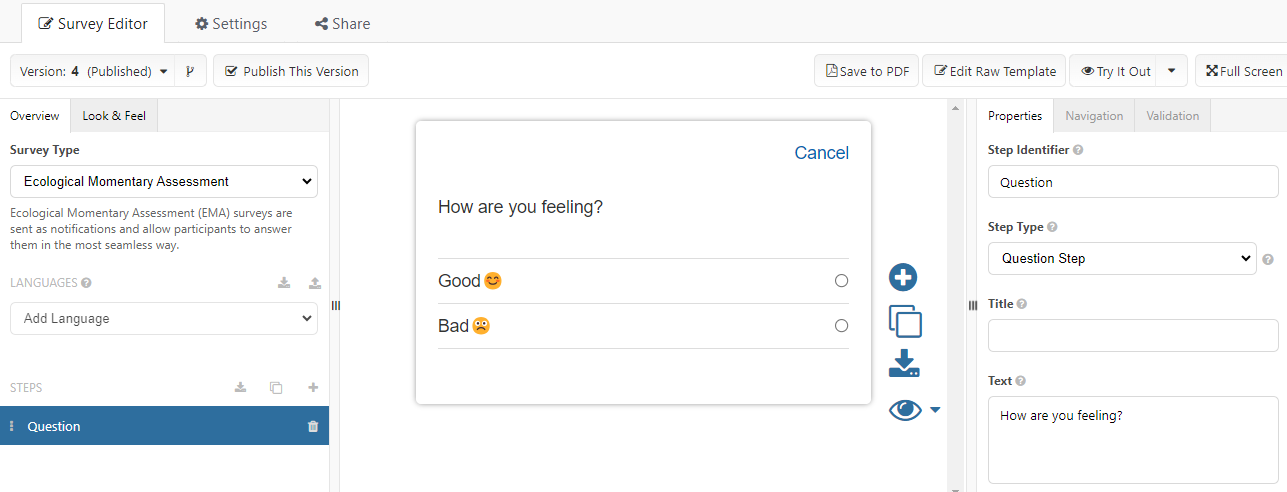Click the preview pane vertical scrollbar

click(x=955, y=300)
